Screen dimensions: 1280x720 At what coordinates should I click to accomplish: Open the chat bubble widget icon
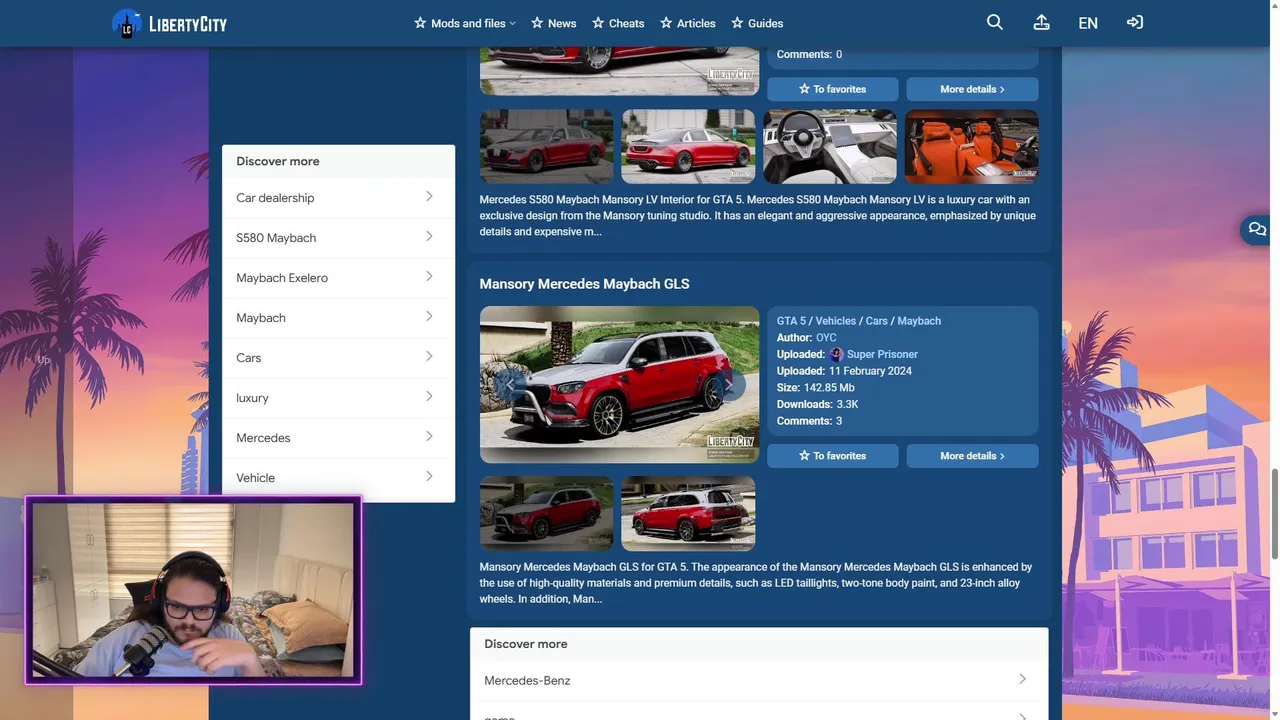(1256, 229)
